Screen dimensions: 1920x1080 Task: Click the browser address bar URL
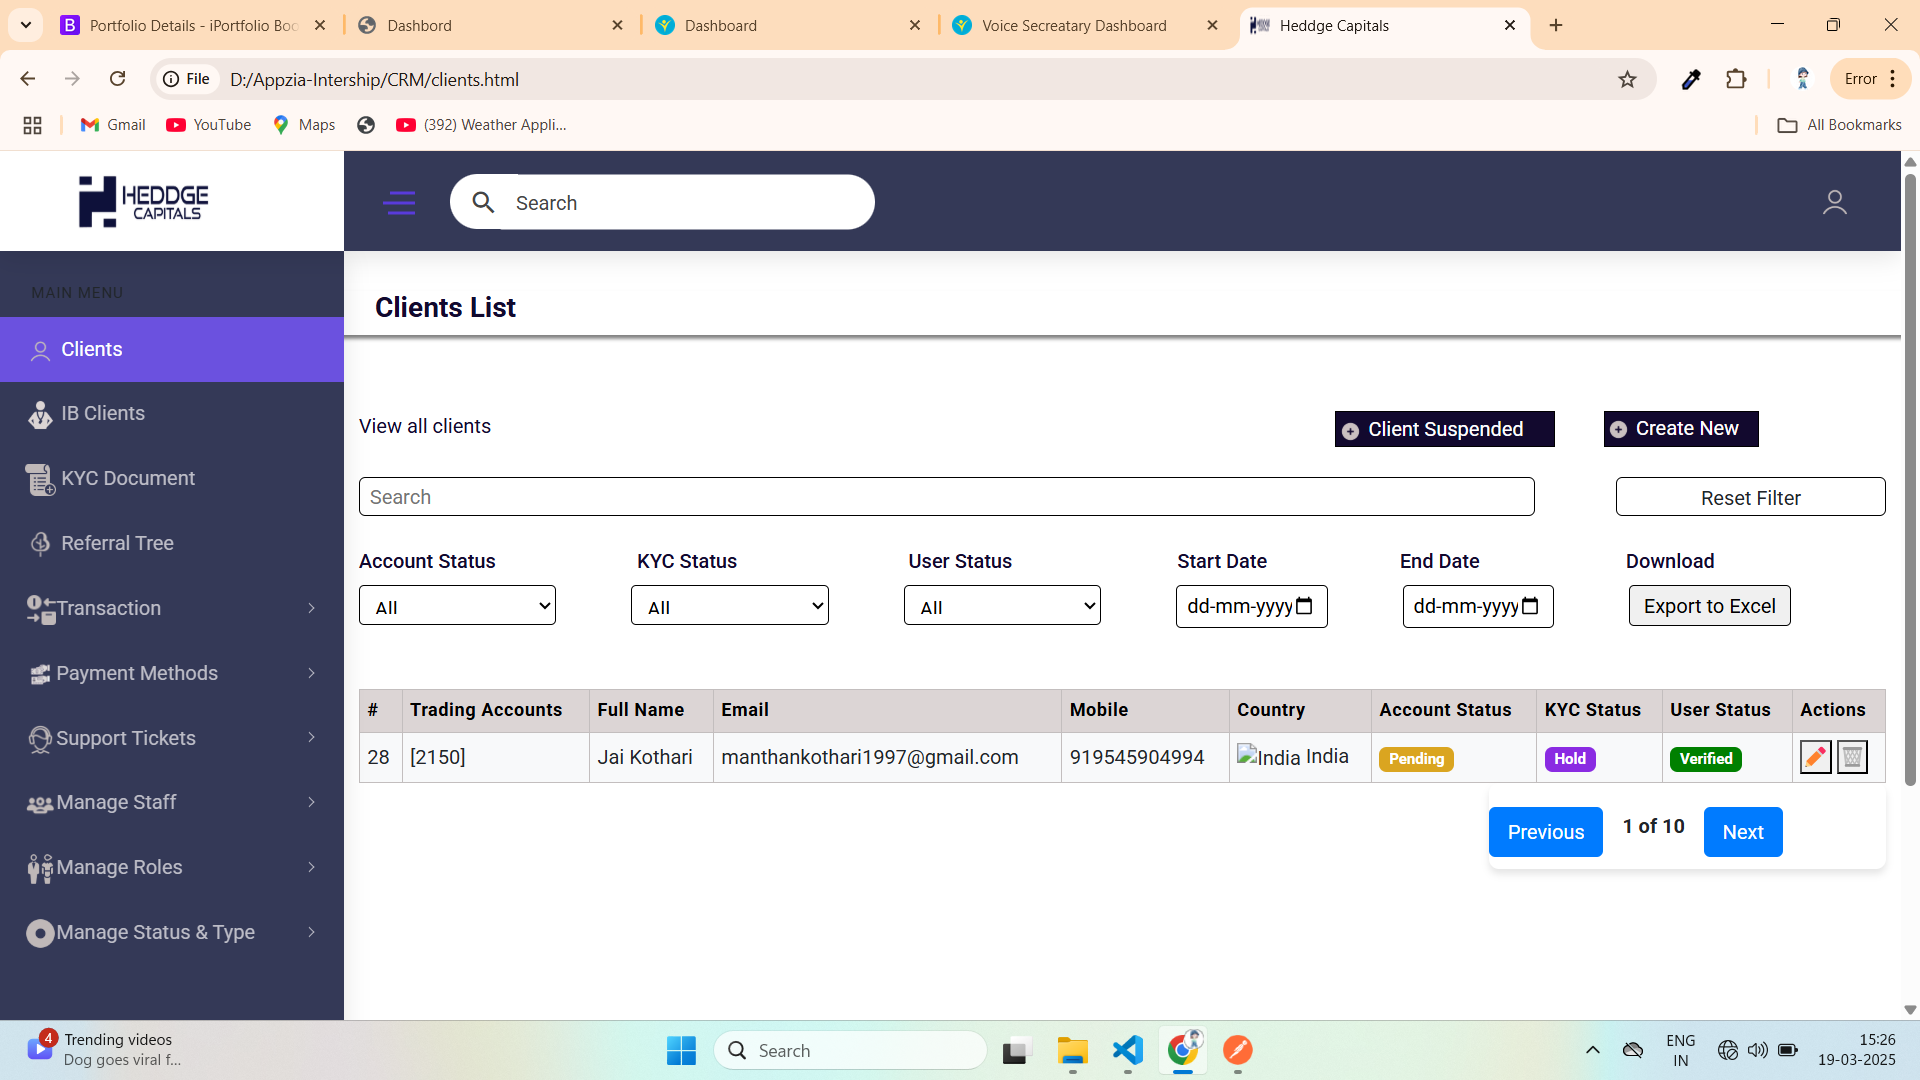pos(374,79)
